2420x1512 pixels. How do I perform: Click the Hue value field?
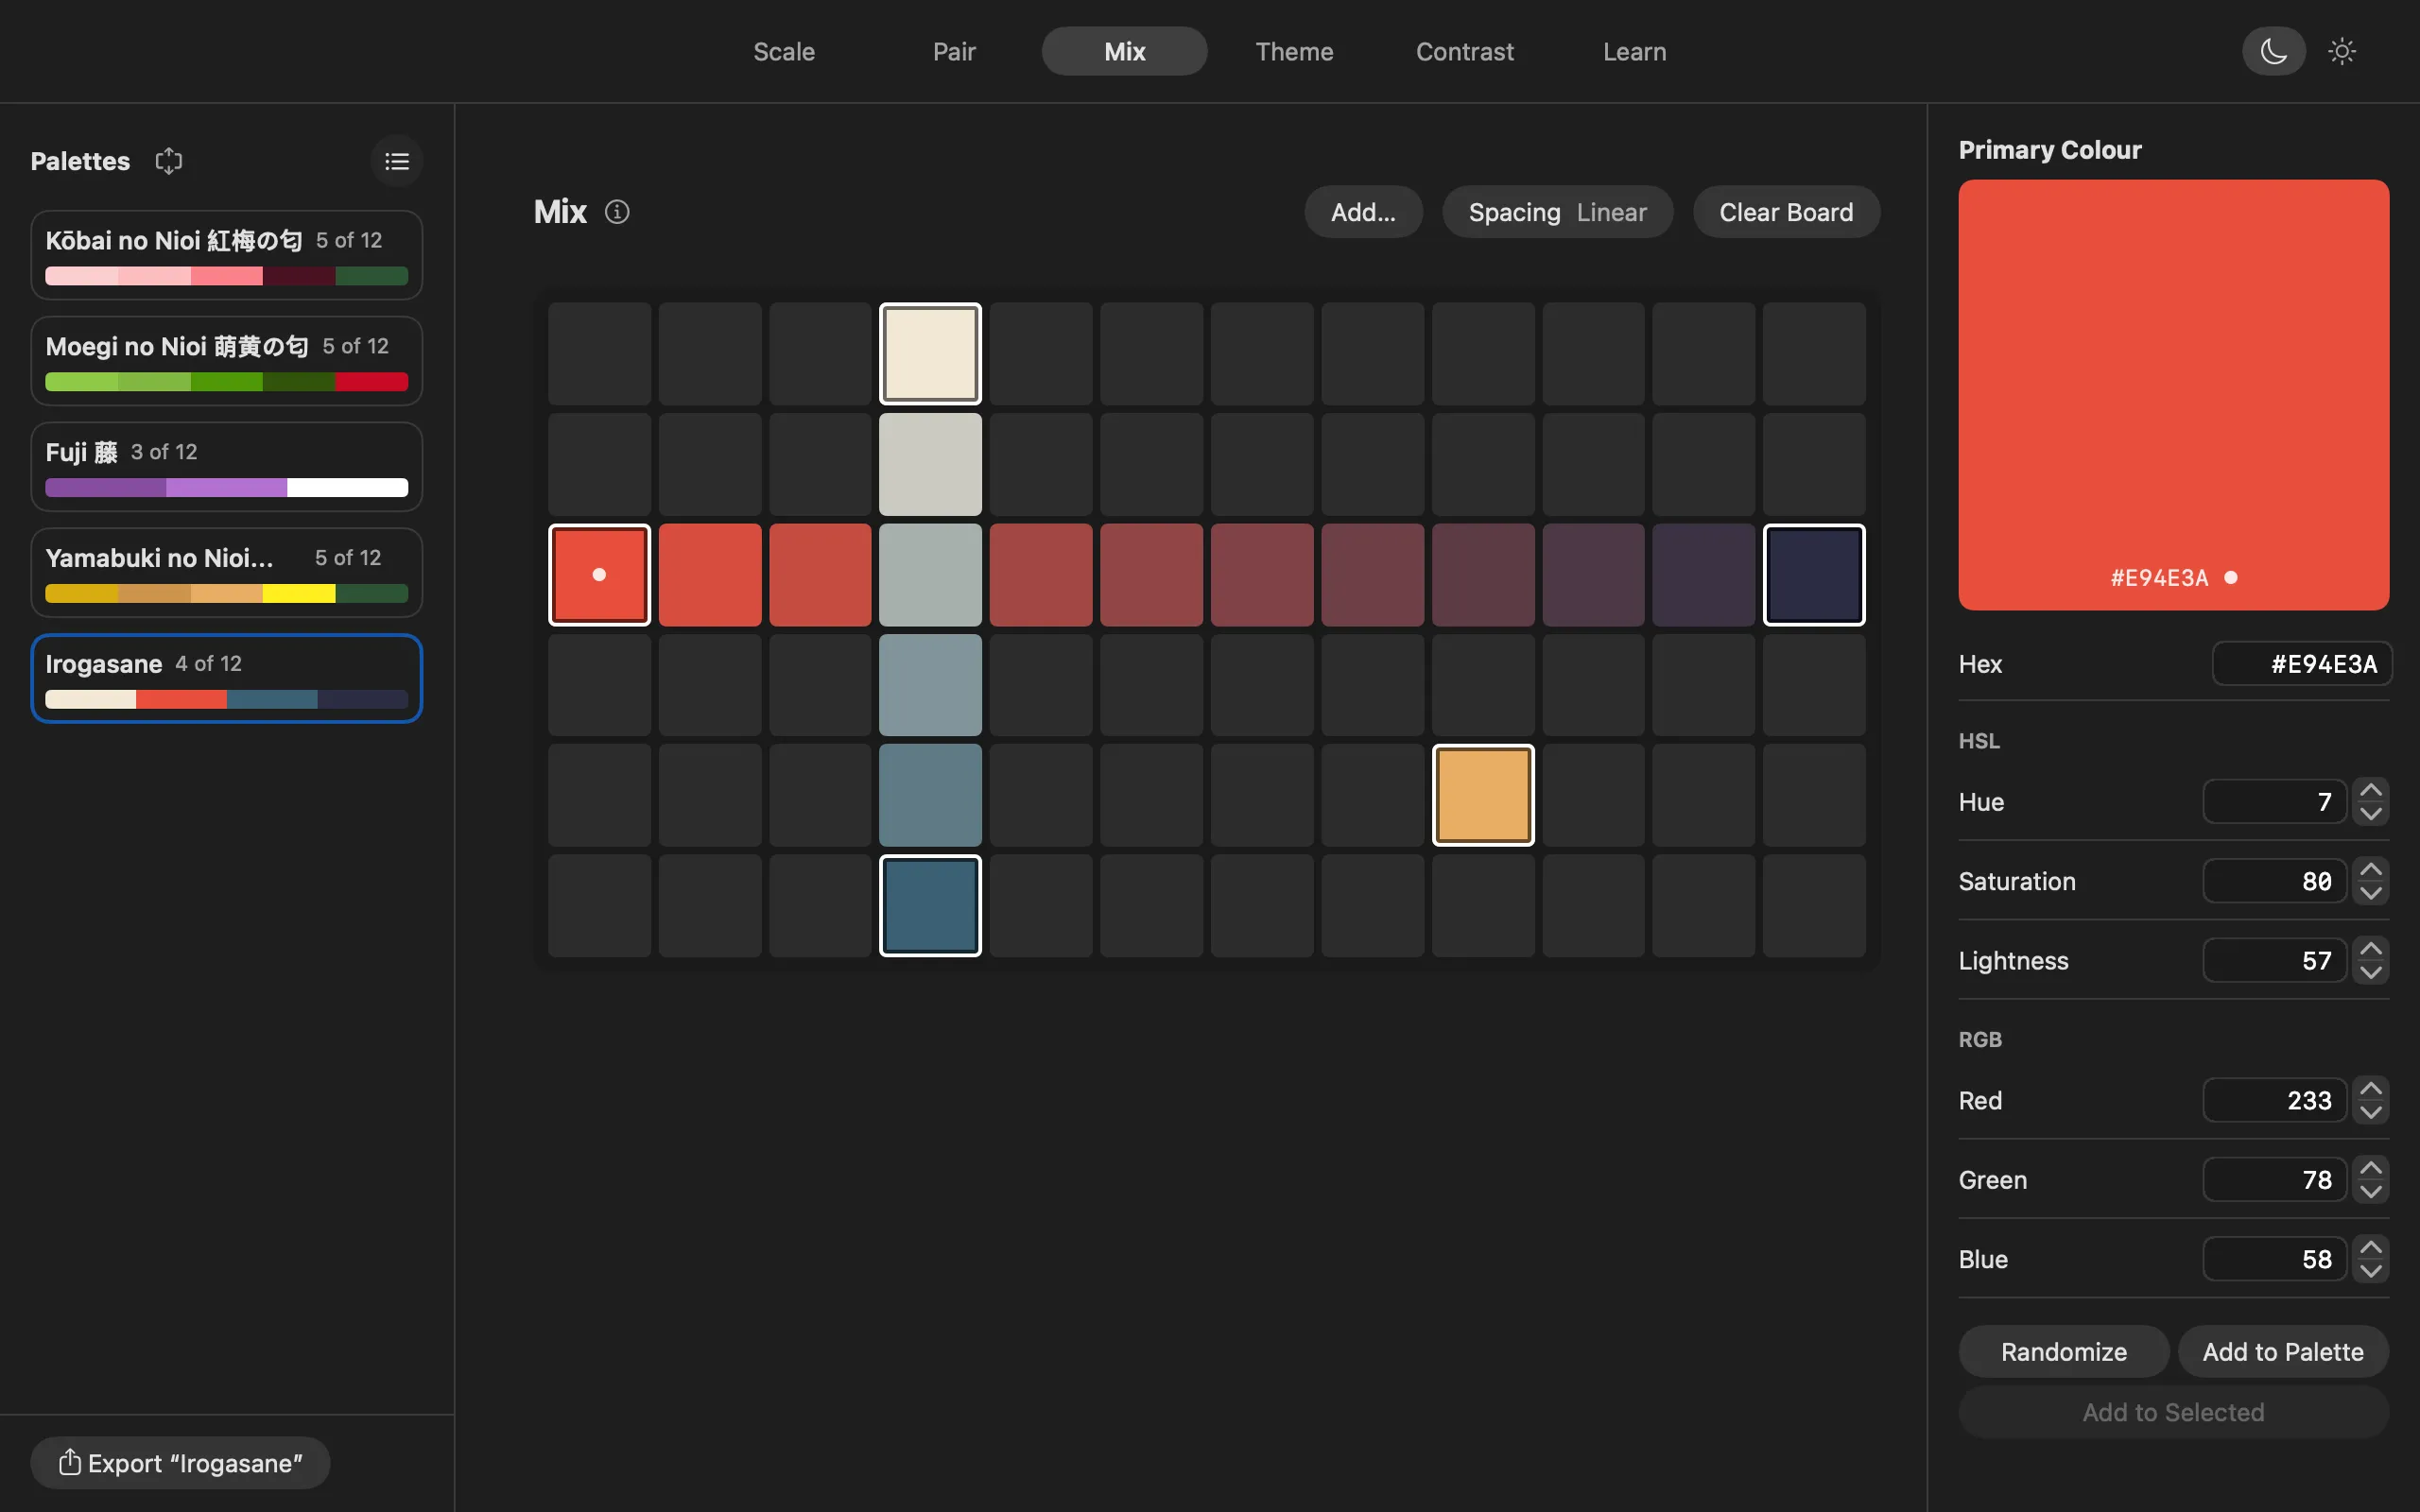coord(2274,802)
